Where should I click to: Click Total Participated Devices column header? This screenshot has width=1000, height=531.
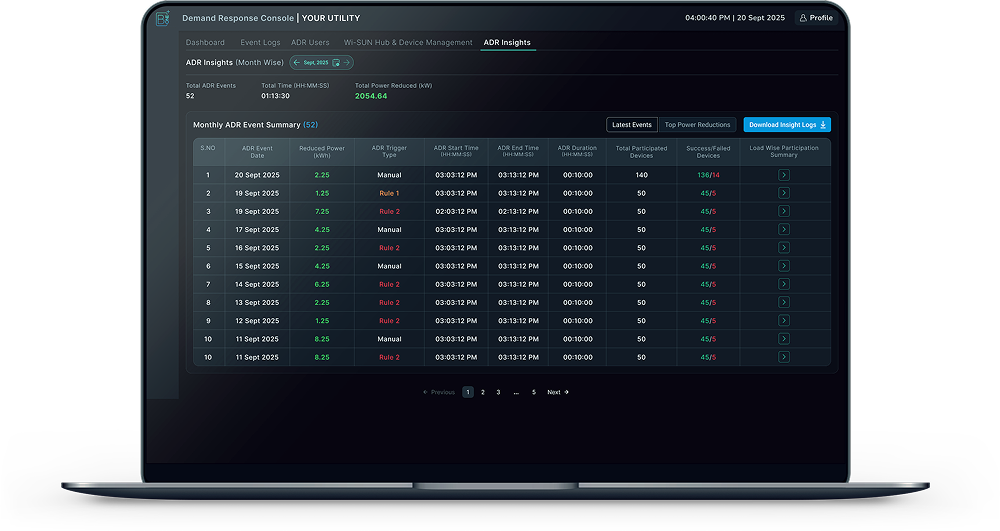pyautogui.click(x=642, y=152)
